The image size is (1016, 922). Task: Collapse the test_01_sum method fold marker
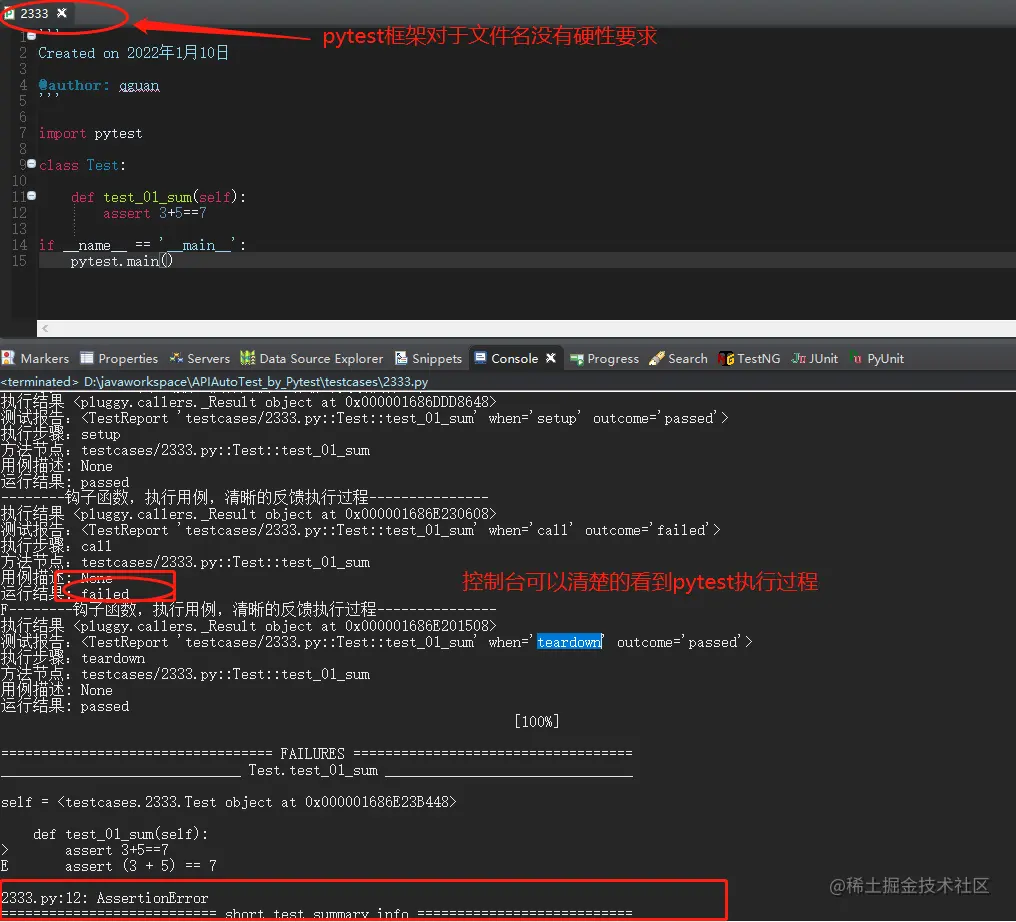tap(31, 196)
